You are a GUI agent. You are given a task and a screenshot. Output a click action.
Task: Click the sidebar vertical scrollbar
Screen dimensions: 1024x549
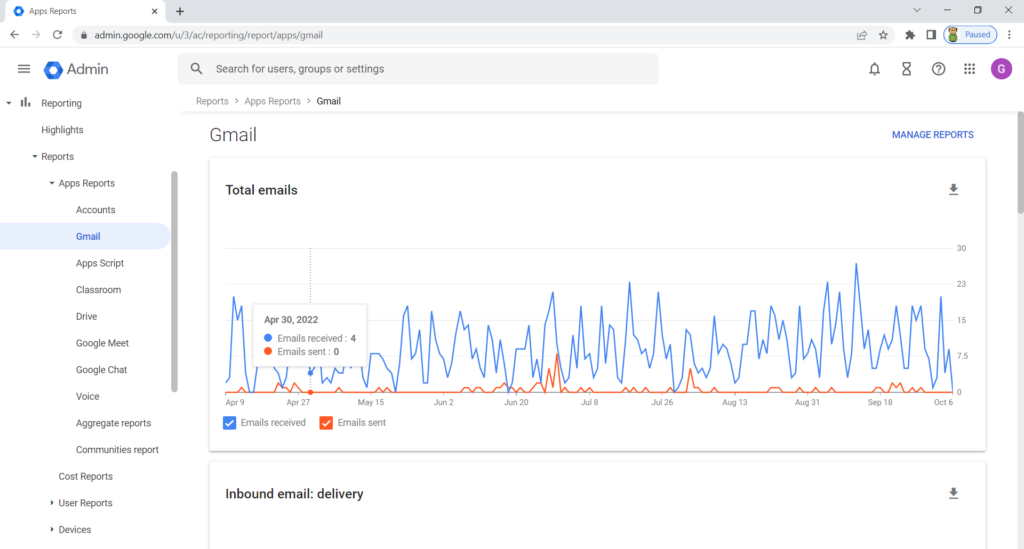pos(174,281)
